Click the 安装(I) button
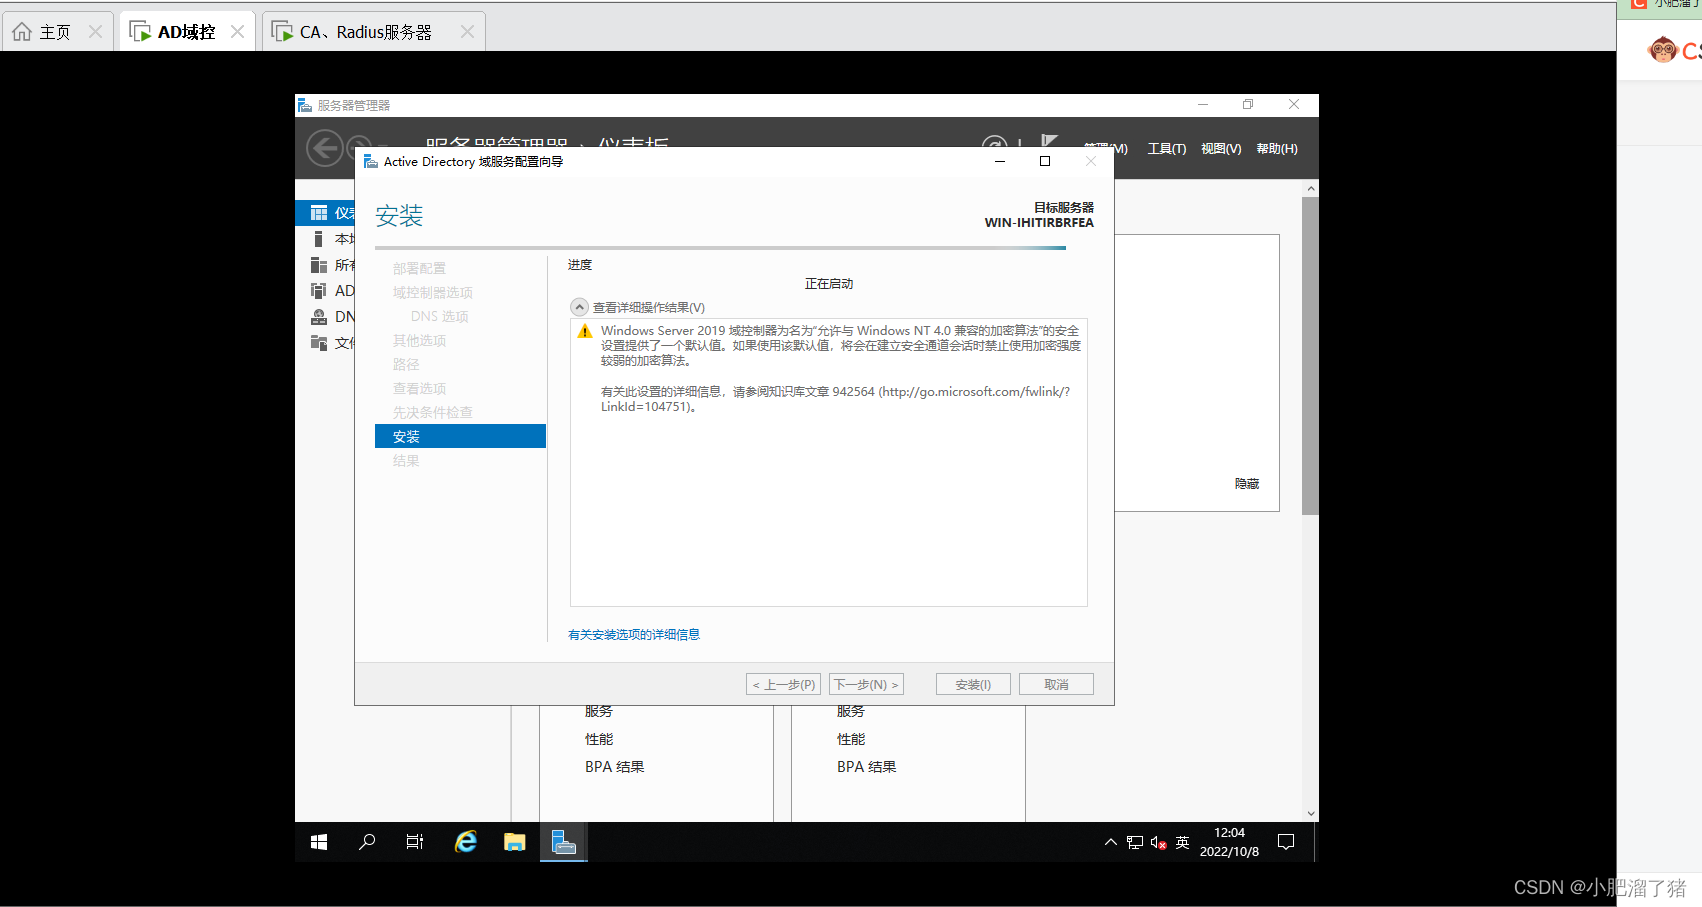Screen dimensions: 1702x907 tap(973, 684)
